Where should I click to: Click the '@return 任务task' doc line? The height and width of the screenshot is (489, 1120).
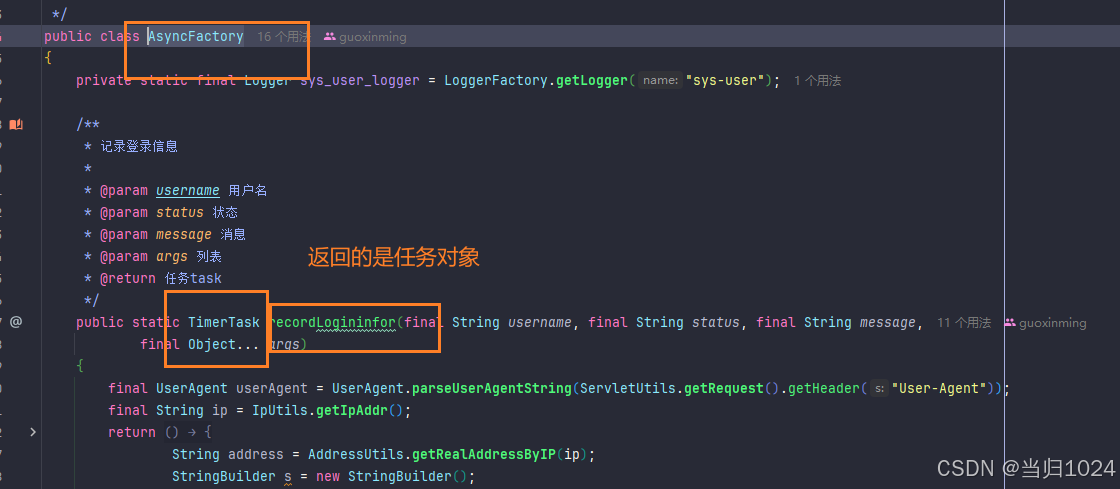pyautogui.click(x=161, y=278)
